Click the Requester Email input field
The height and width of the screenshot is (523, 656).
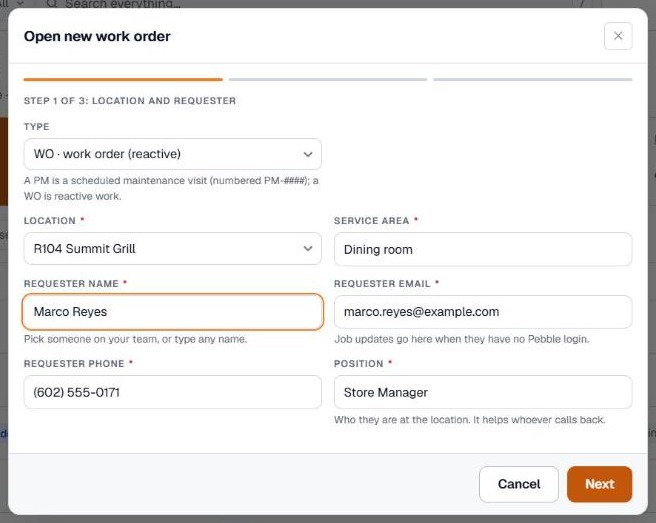(x=483, y=312)
